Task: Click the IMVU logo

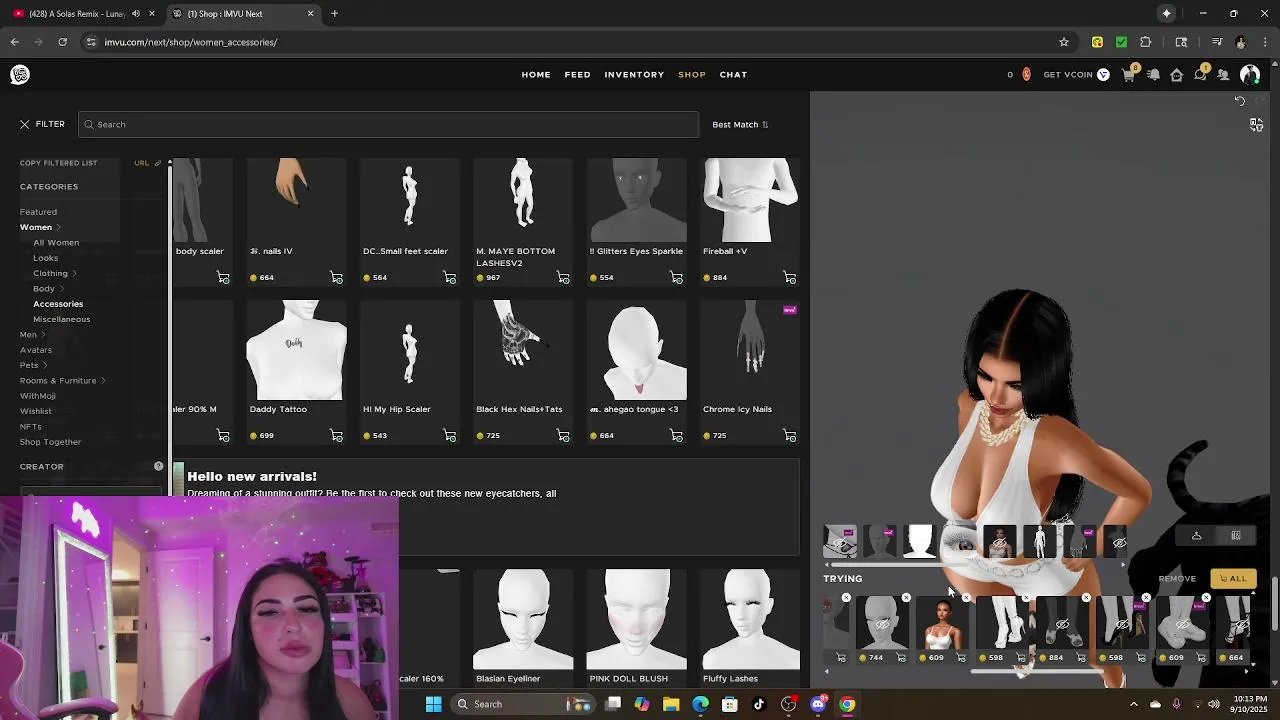Action: click(20, 75)
